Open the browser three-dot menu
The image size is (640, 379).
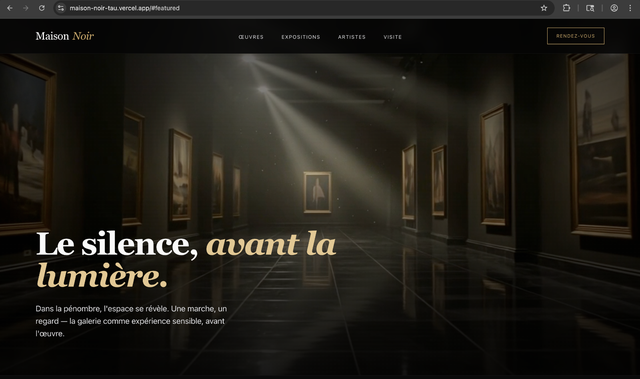(x=630, y=8)
